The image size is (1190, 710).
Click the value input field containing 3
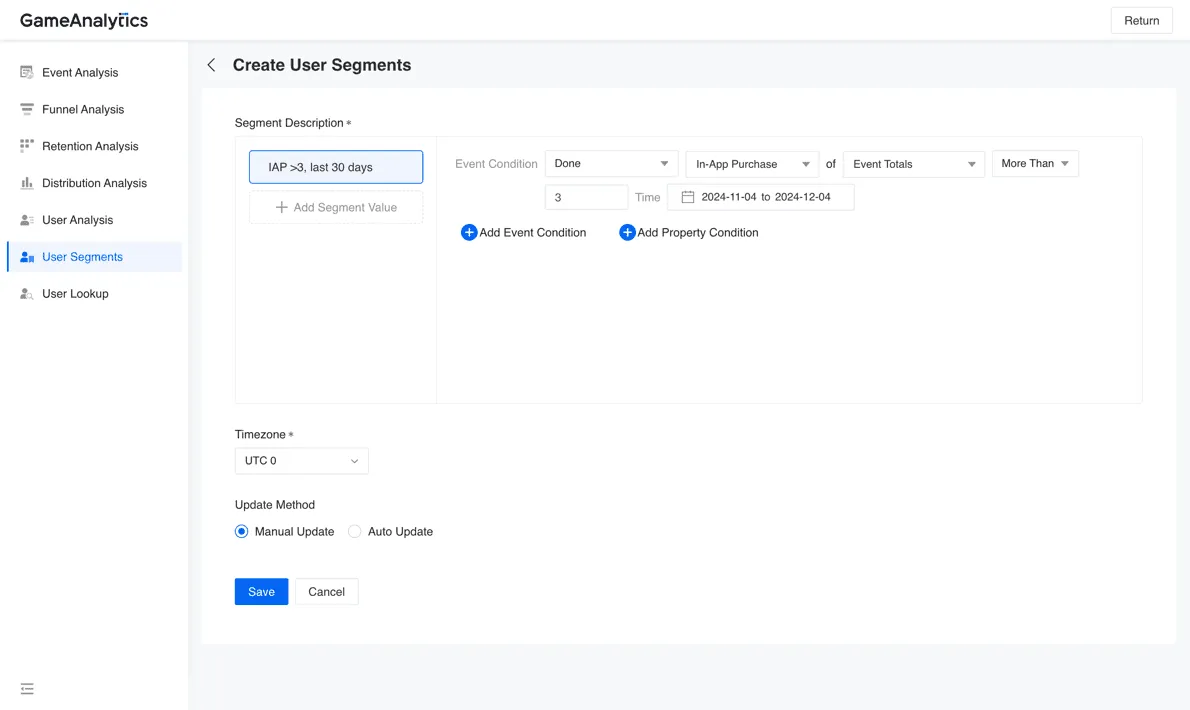[x=587, y=197]
